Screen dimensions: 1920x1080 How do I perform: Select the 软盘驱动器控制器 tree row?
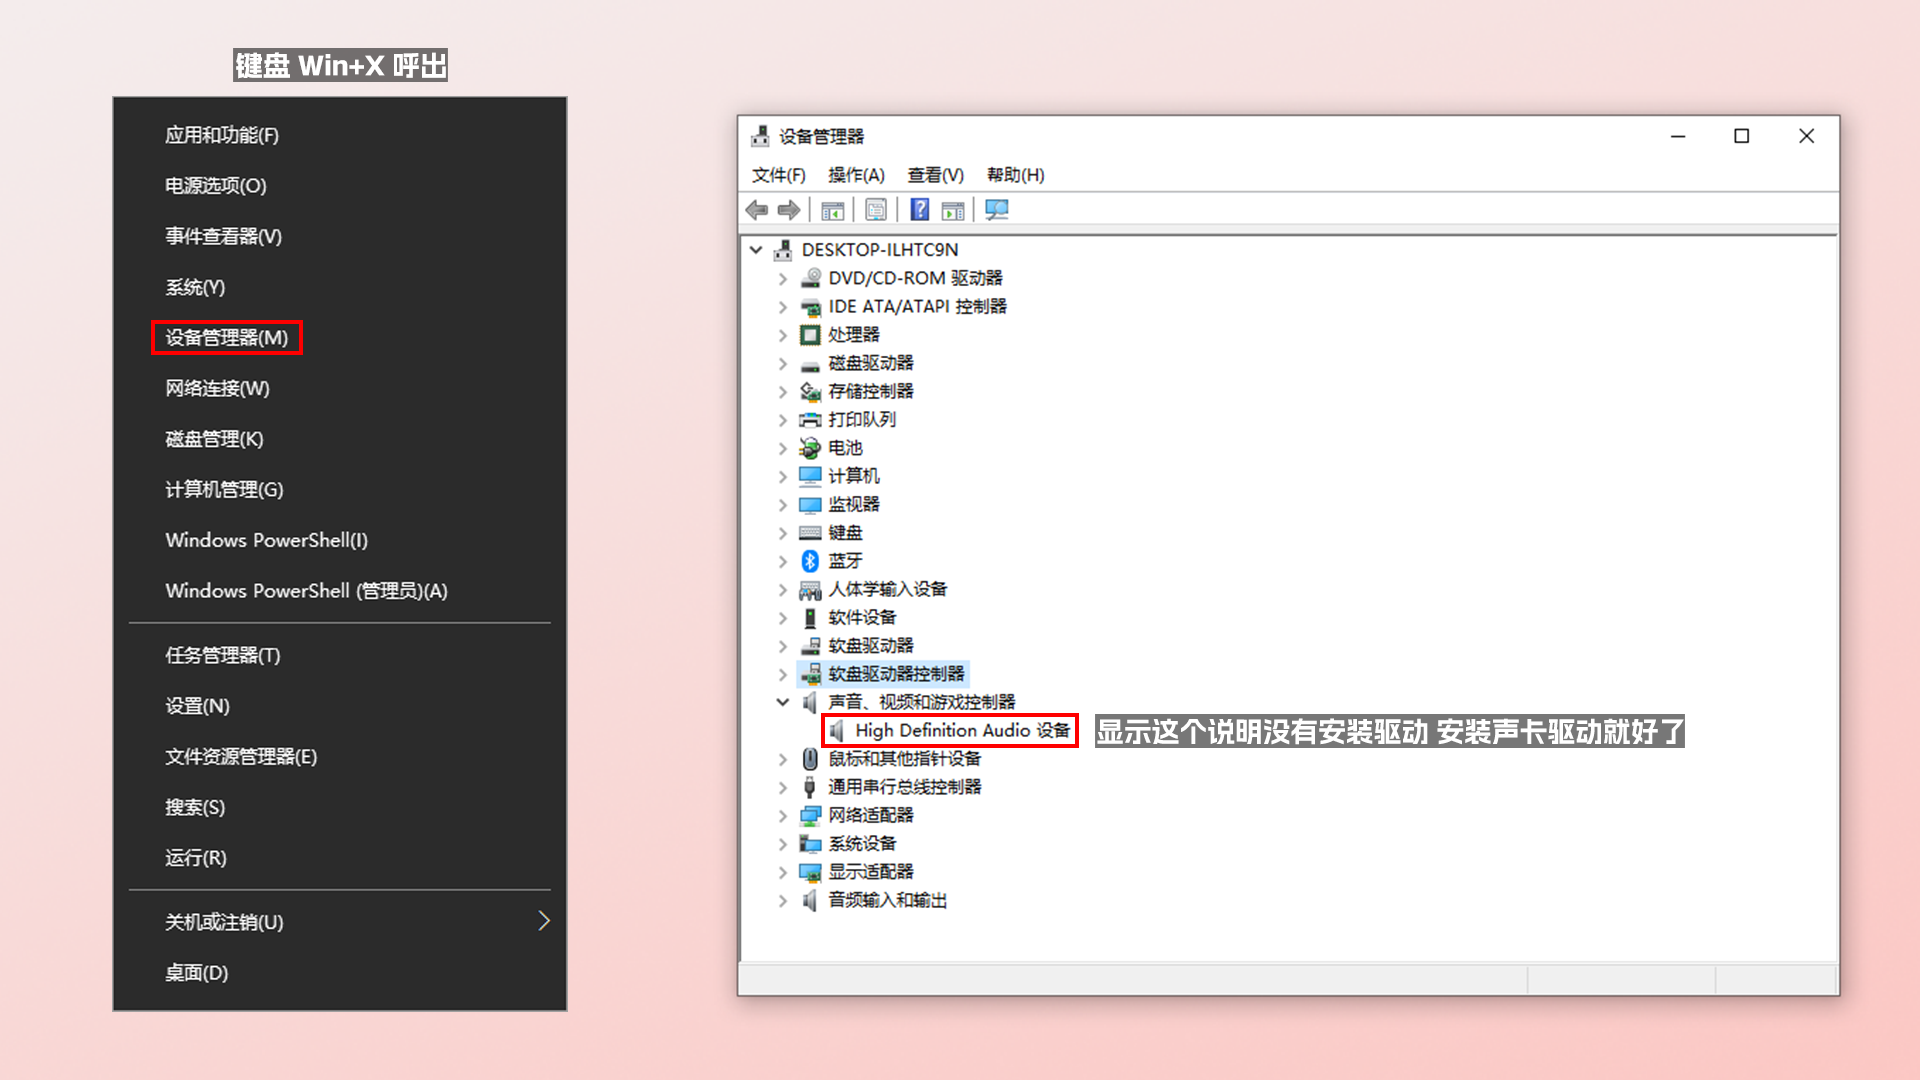[883, 674]
